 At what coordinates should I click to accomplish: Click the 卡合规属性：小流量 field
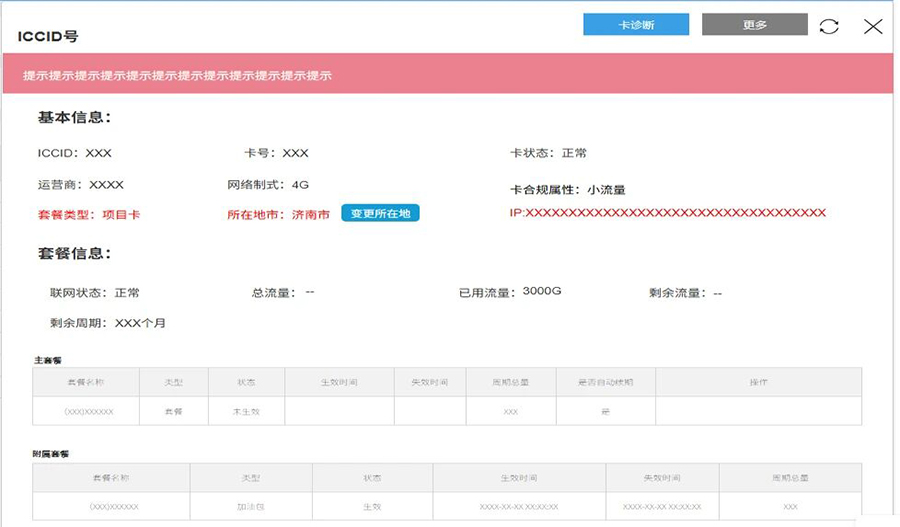click(567, 189)
